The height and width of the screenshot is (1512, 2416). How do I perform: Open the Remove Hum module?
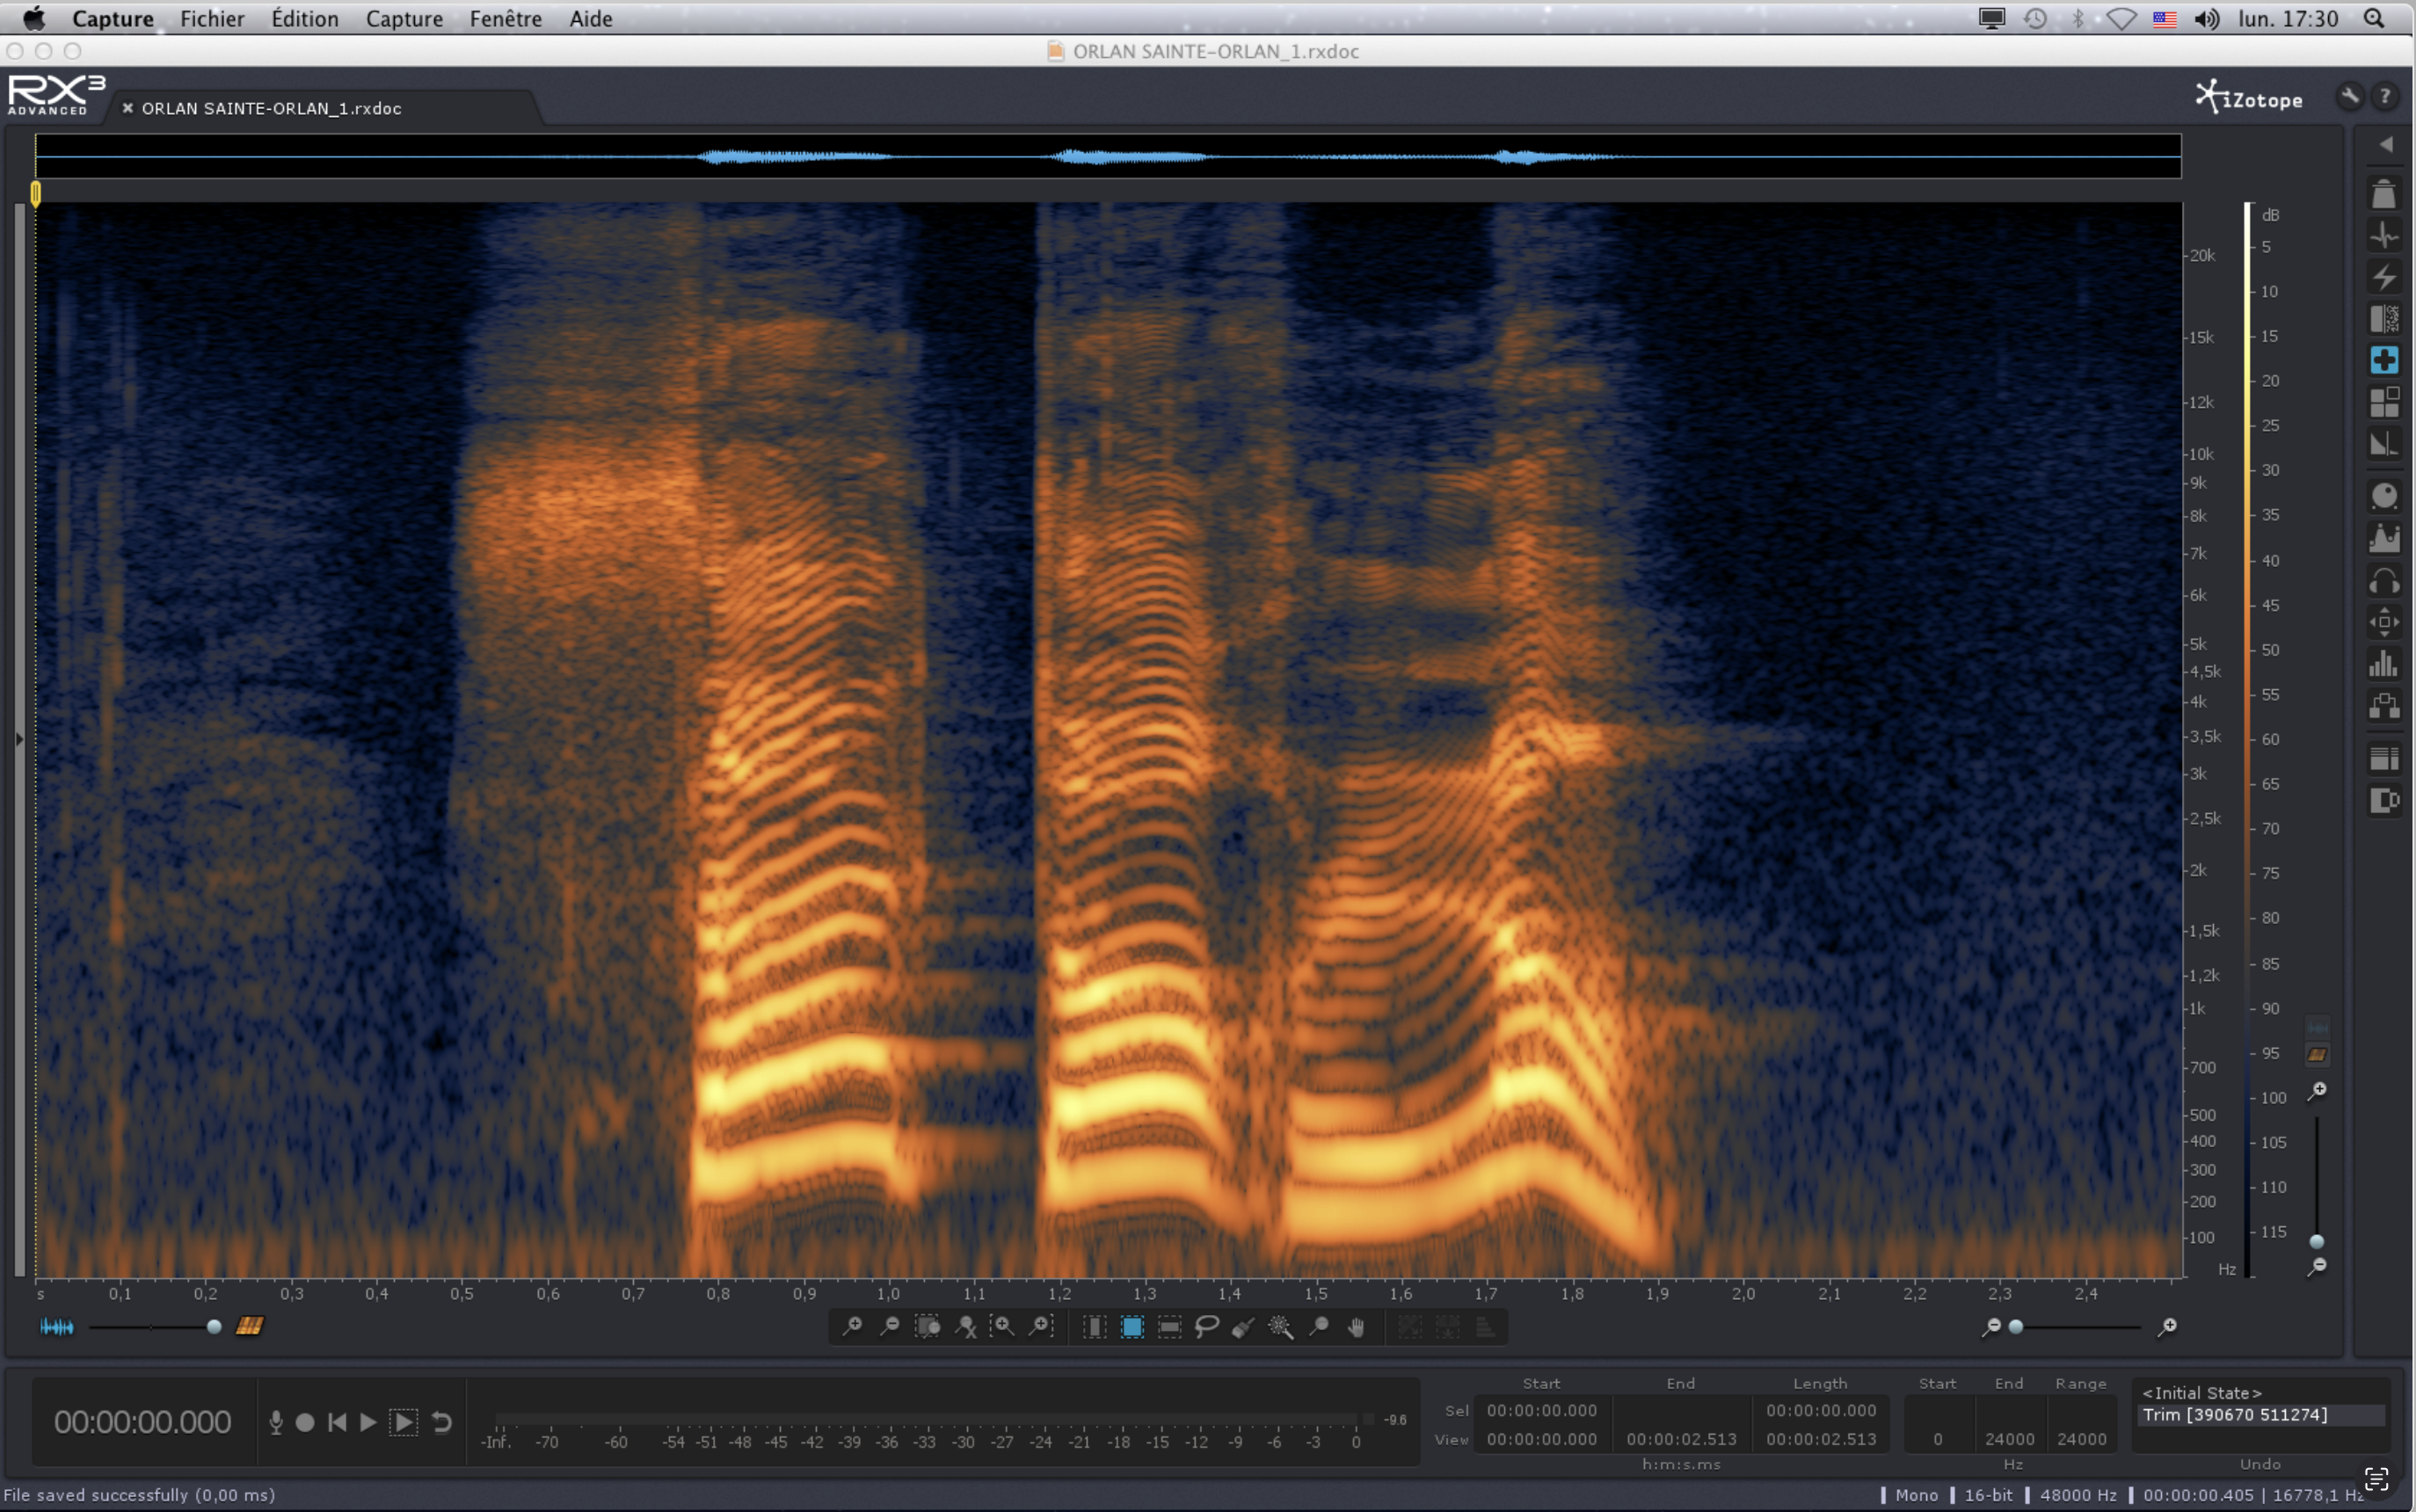coord(2384,277)
